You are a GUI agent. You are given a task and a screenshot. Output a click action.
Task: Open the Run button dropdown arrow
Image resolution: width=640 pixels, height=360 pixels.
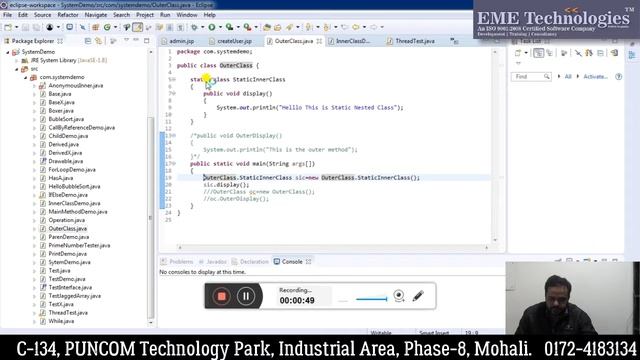(220, 27)
